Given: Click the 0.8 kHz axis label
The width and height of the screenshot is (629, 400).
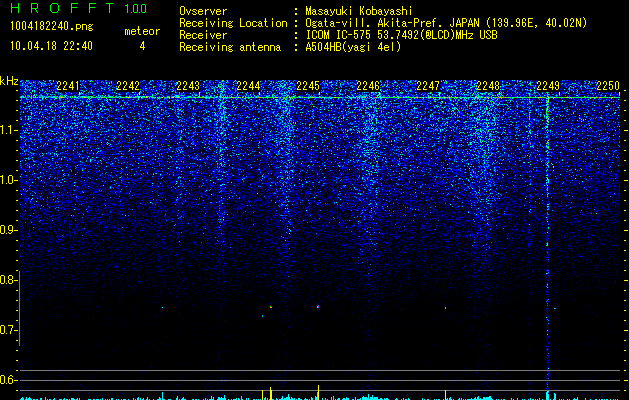Looking at the screenshot, I should (x=7, y=280).
